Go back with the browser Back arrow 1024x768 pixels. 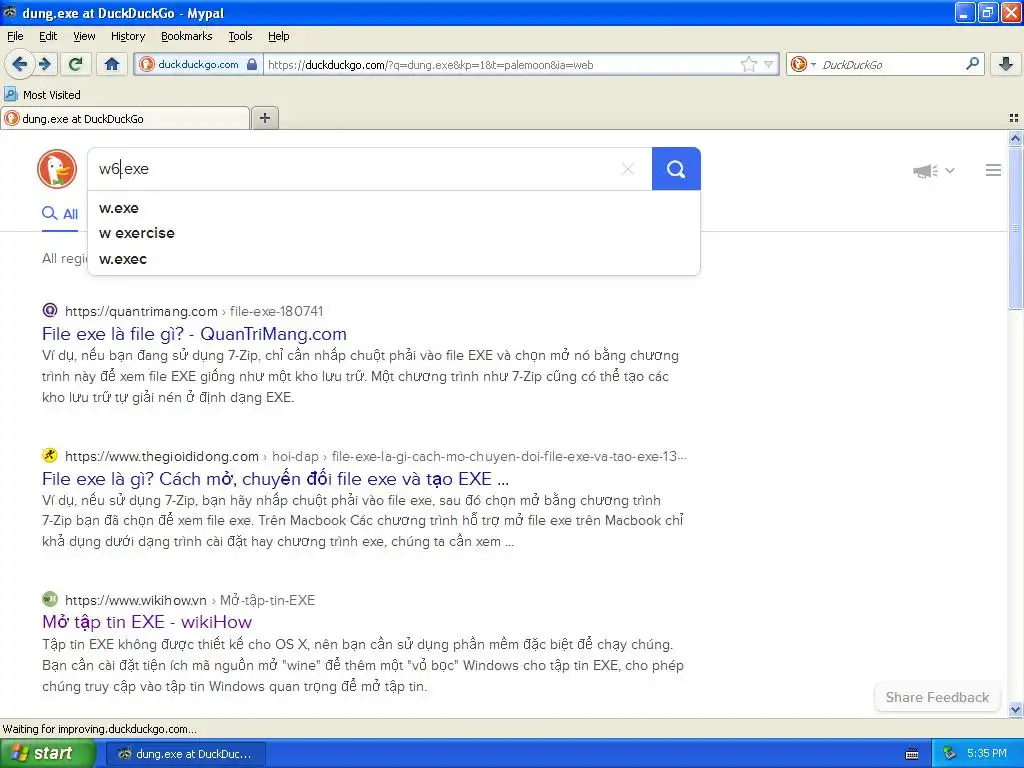click(x=19, y=64)
